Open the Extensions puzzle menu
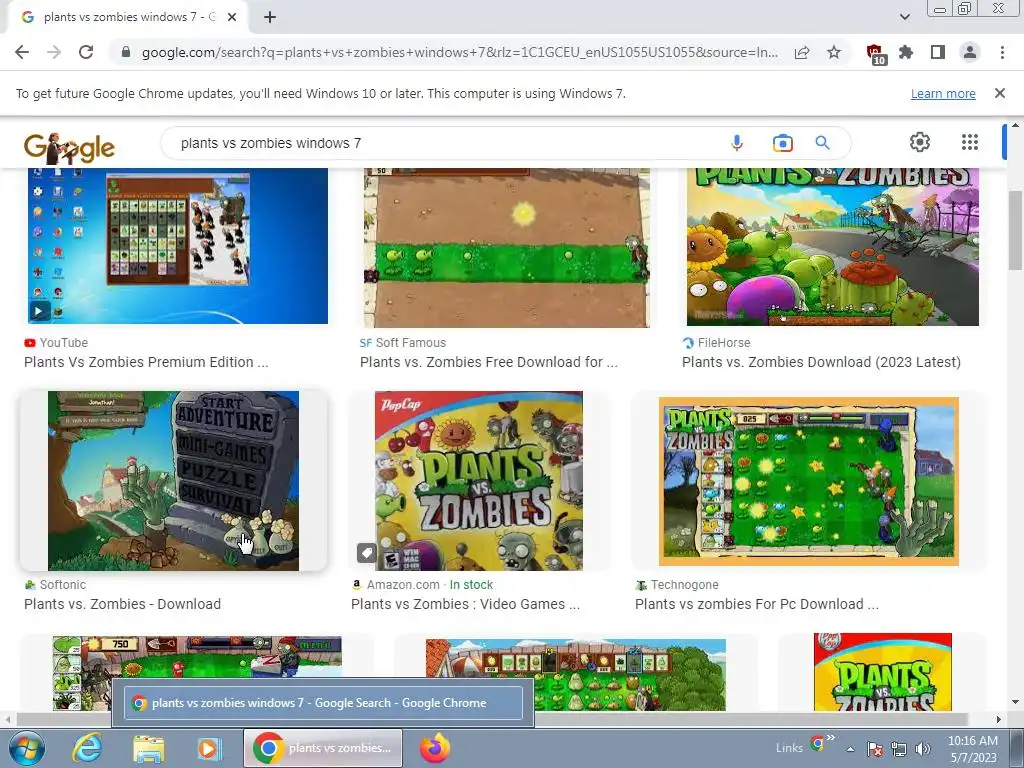Image resolution: width=1024 pixels, height=768 pixels. [906, 52]
